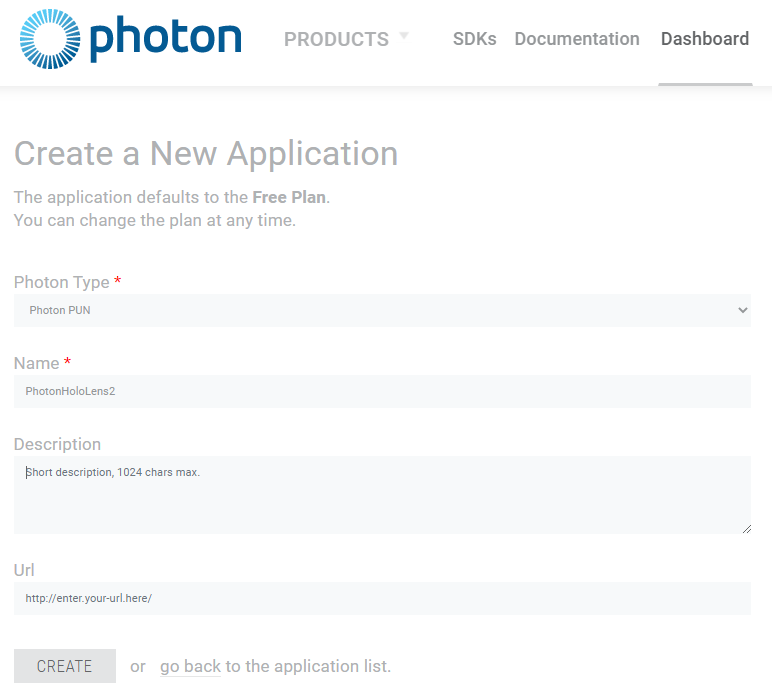The image size is (772, 691).
Task: Click the Url input field
Action: 380,598
